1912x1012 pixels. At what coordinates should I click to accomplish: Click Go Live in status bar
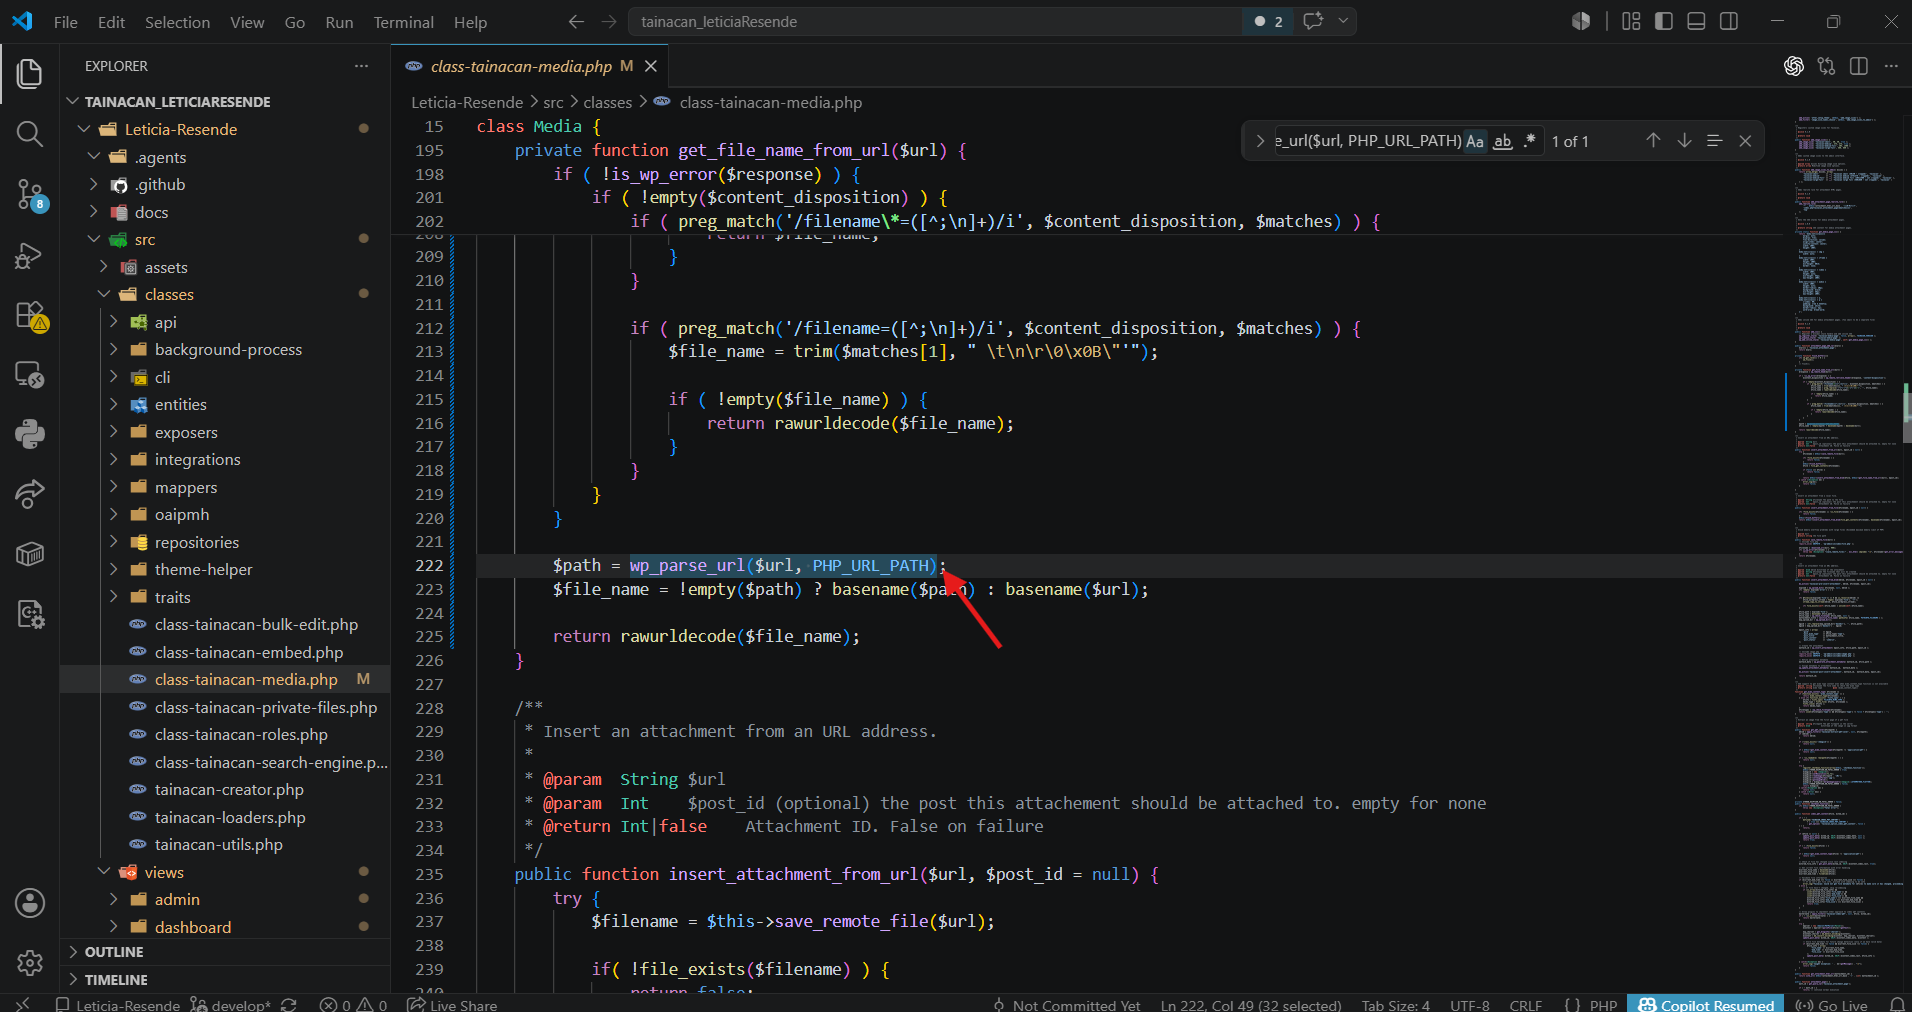click(x=1832, y=1005)
